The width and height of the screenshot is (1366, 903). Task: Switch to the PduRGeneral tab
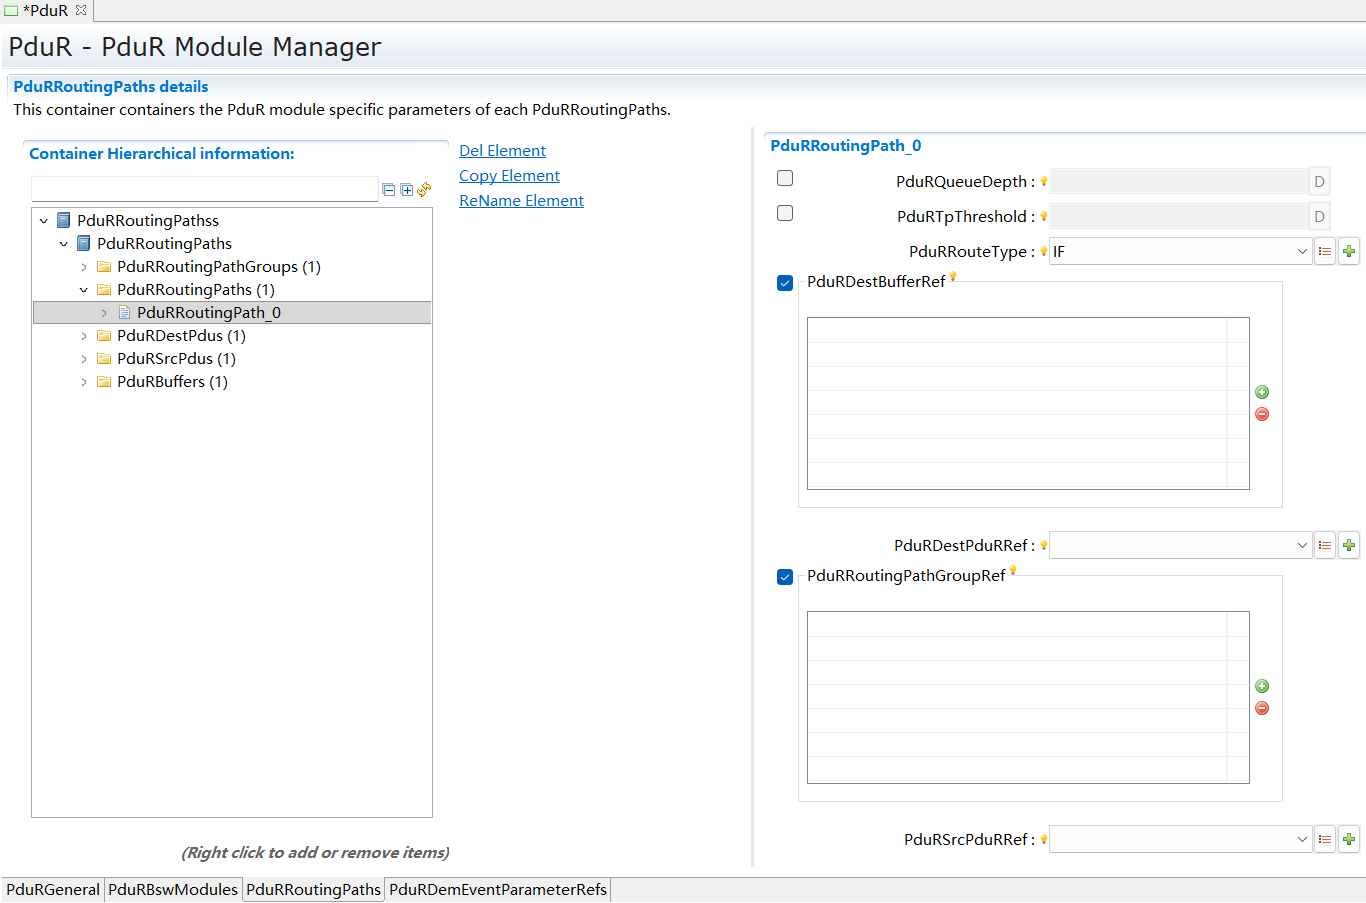pyautogui.click(x=52, y=889)
